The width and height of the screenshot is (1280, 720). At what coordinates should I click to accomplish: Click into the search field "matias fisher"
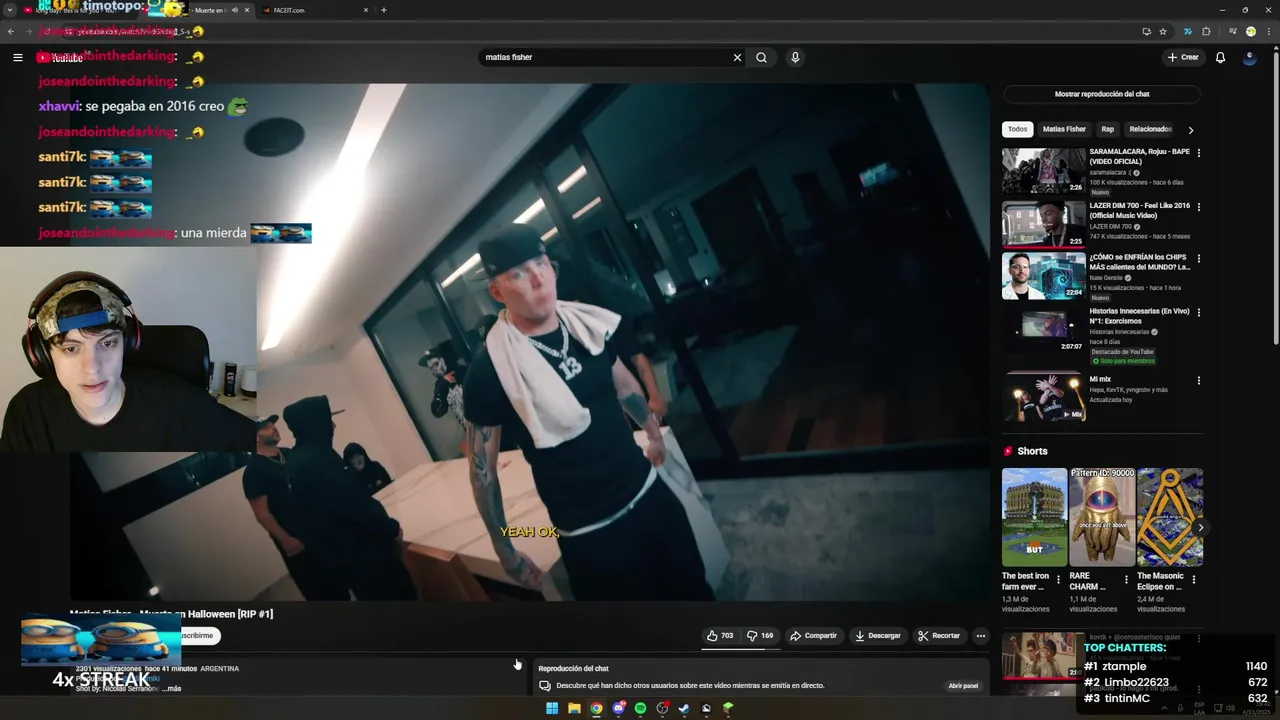(x=605, y=57)
